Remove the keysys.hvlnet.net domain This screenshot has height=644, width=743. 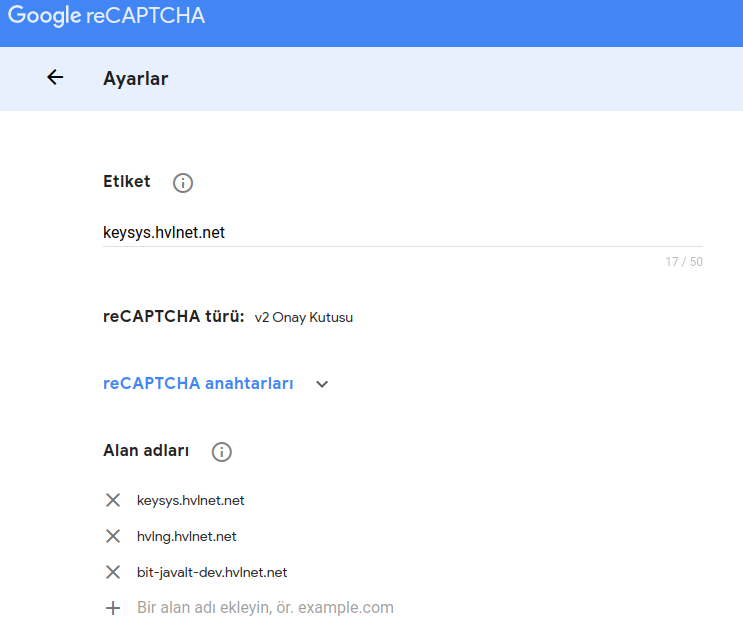[113, 500]
